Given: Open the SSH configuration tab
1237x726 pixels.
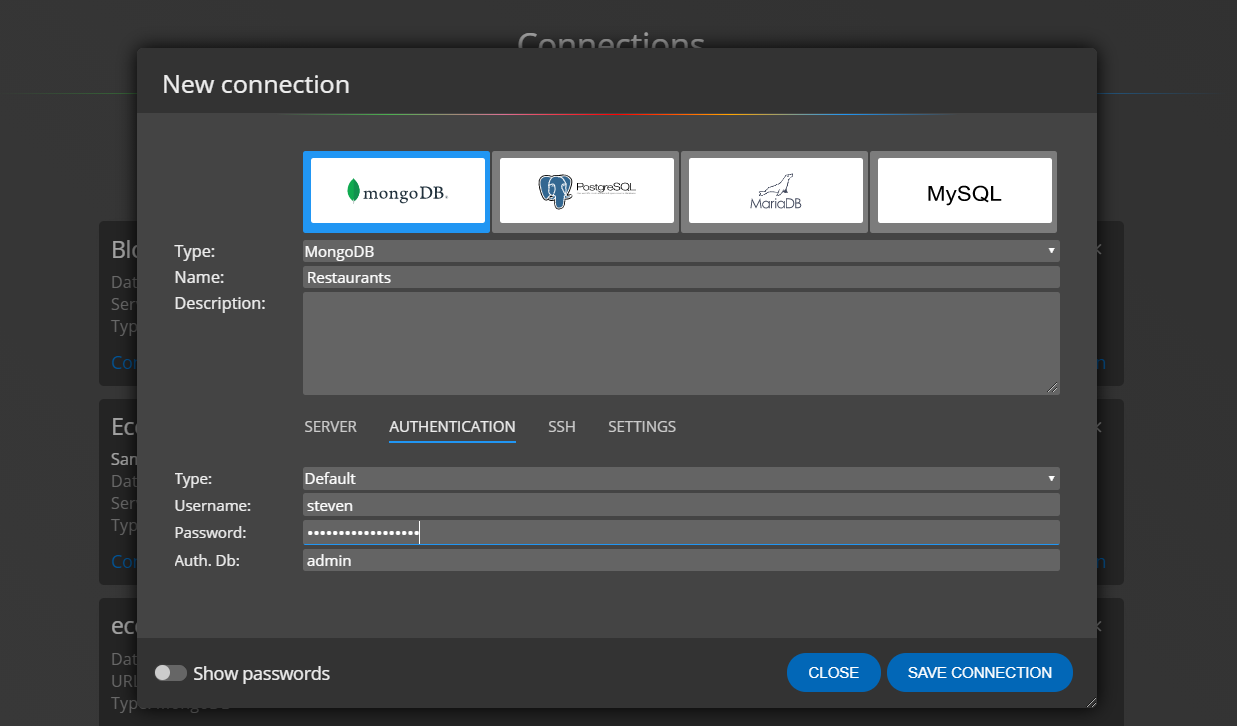Looking at the screenshot, I should point(561,426).
